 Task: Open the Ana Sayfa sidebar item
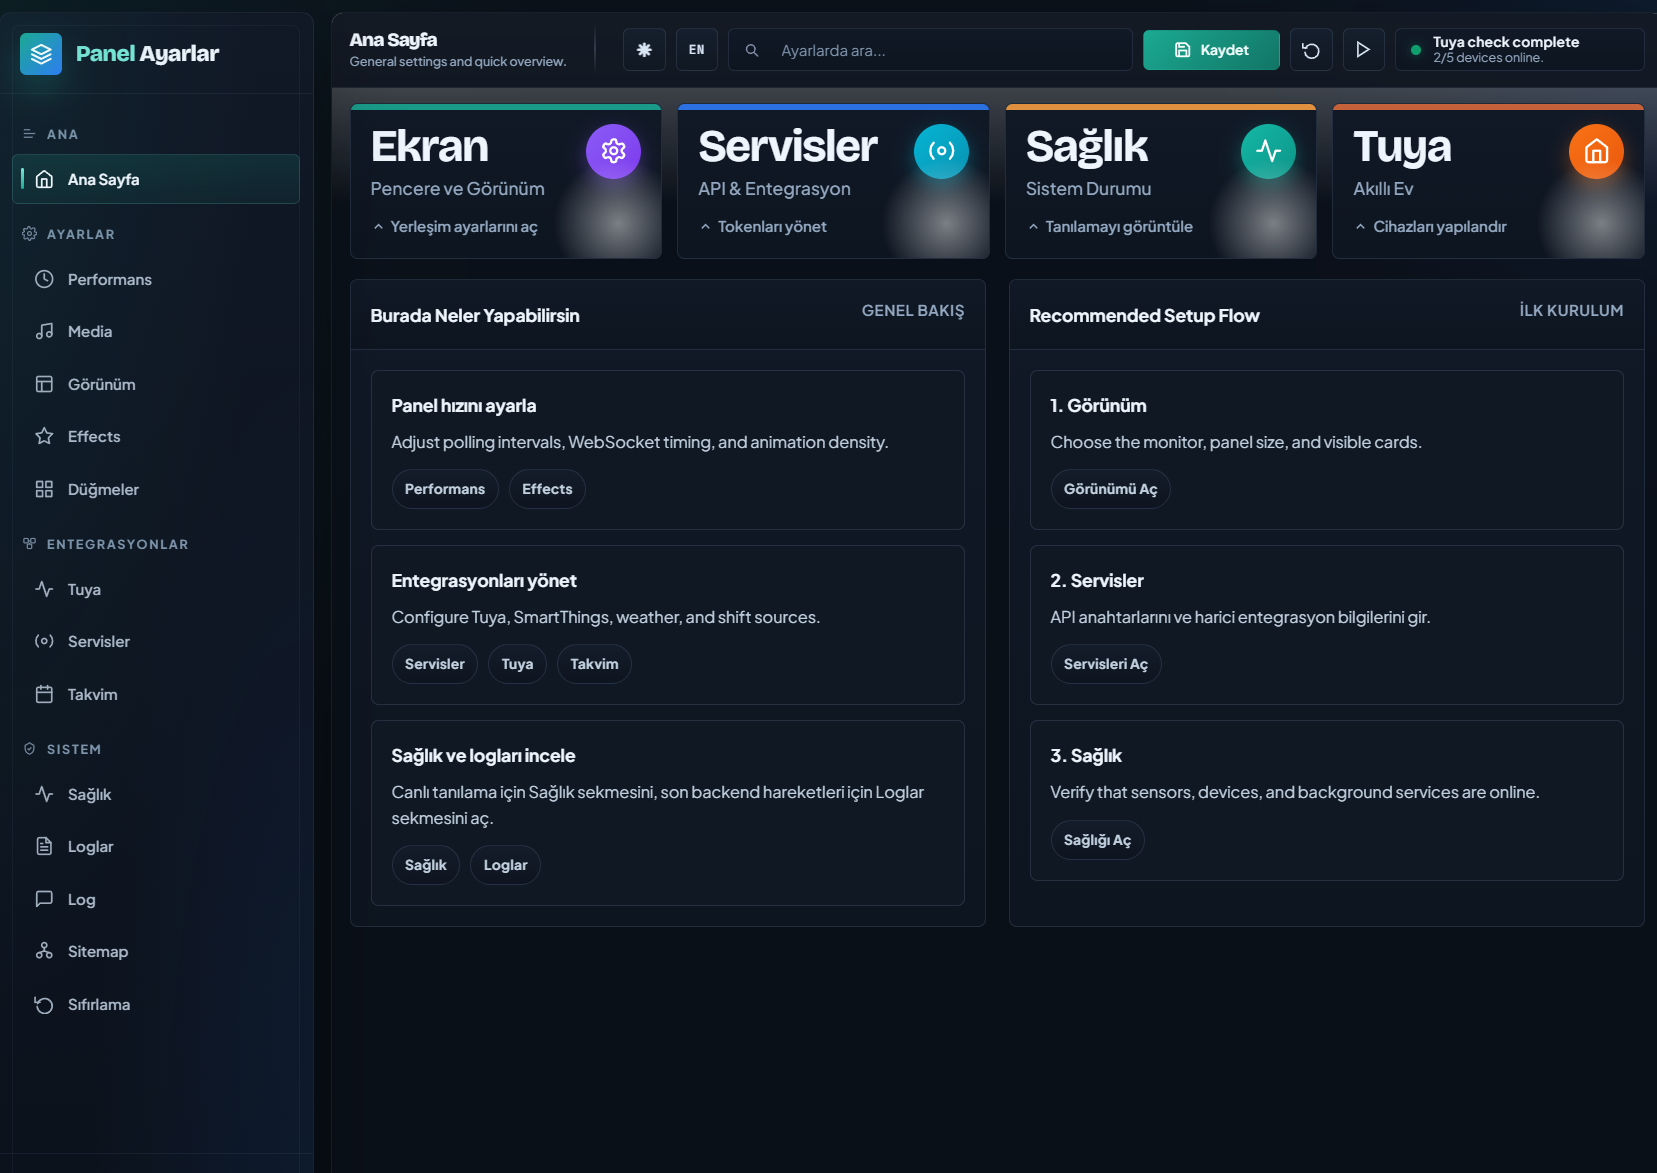[x=156, y=179]
